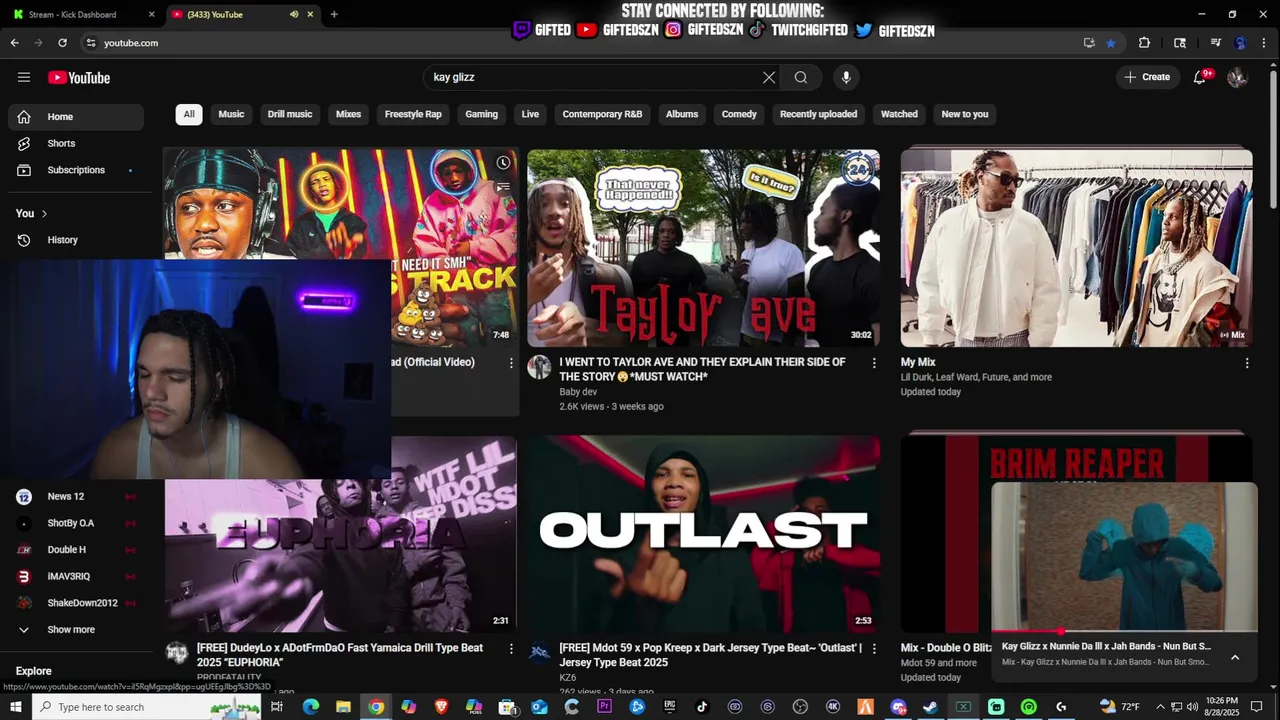Screen dimensions: 1280x720
Task: Go to Home in the sidebar
Action: pos(76,117)
